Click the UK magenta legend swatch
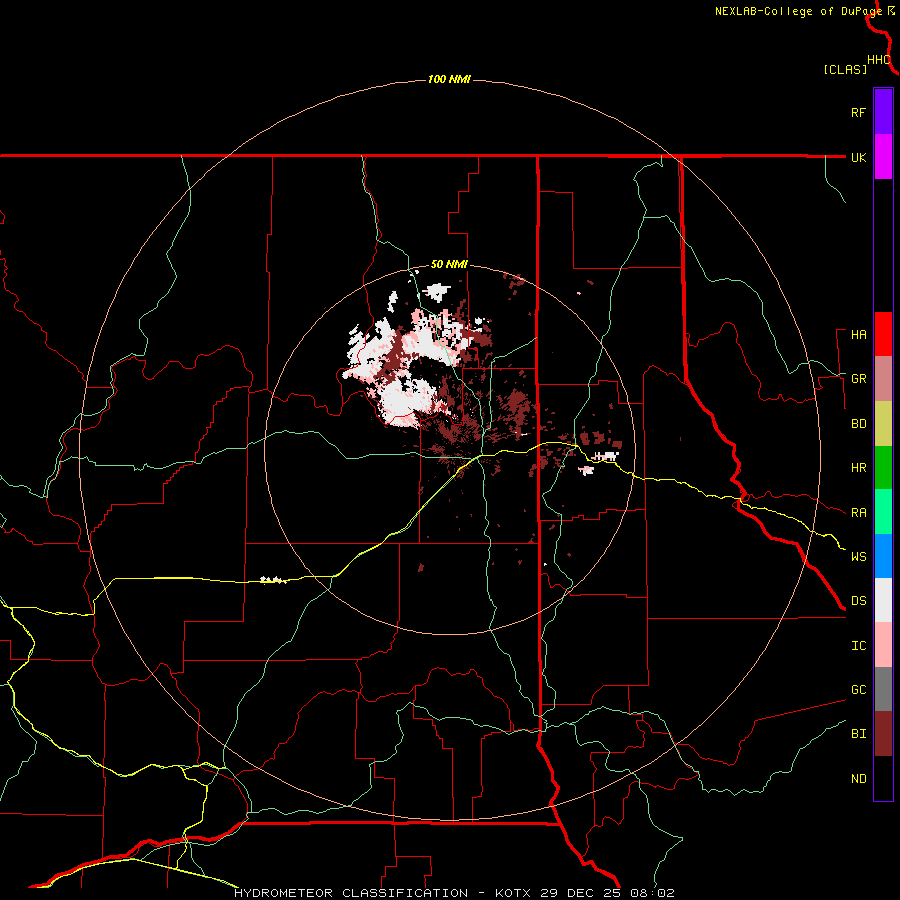This screenshot has height=900, width=900. [883, 156]
